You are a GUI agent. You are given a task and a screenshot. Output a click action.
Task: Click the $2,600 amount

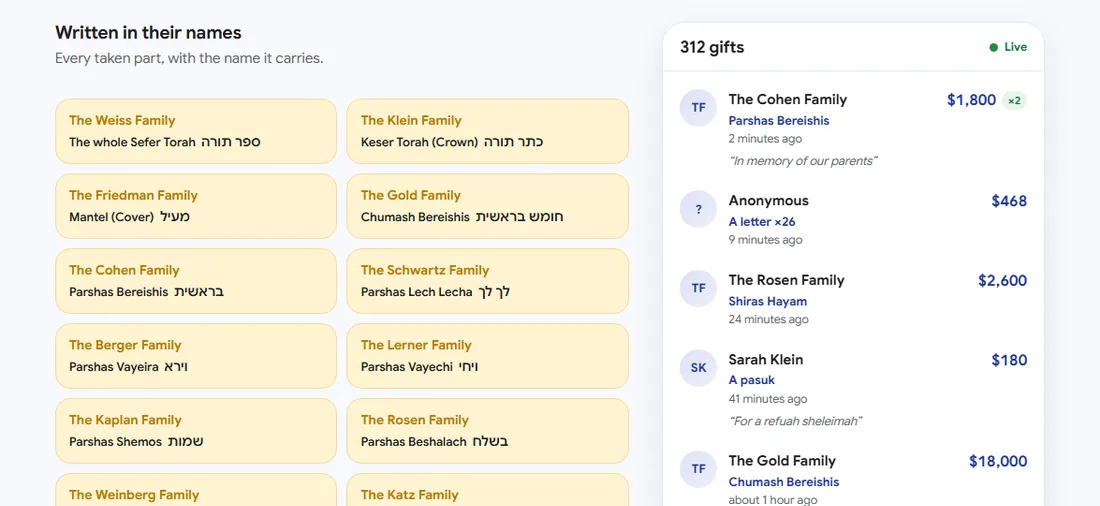pos(1002,281)
